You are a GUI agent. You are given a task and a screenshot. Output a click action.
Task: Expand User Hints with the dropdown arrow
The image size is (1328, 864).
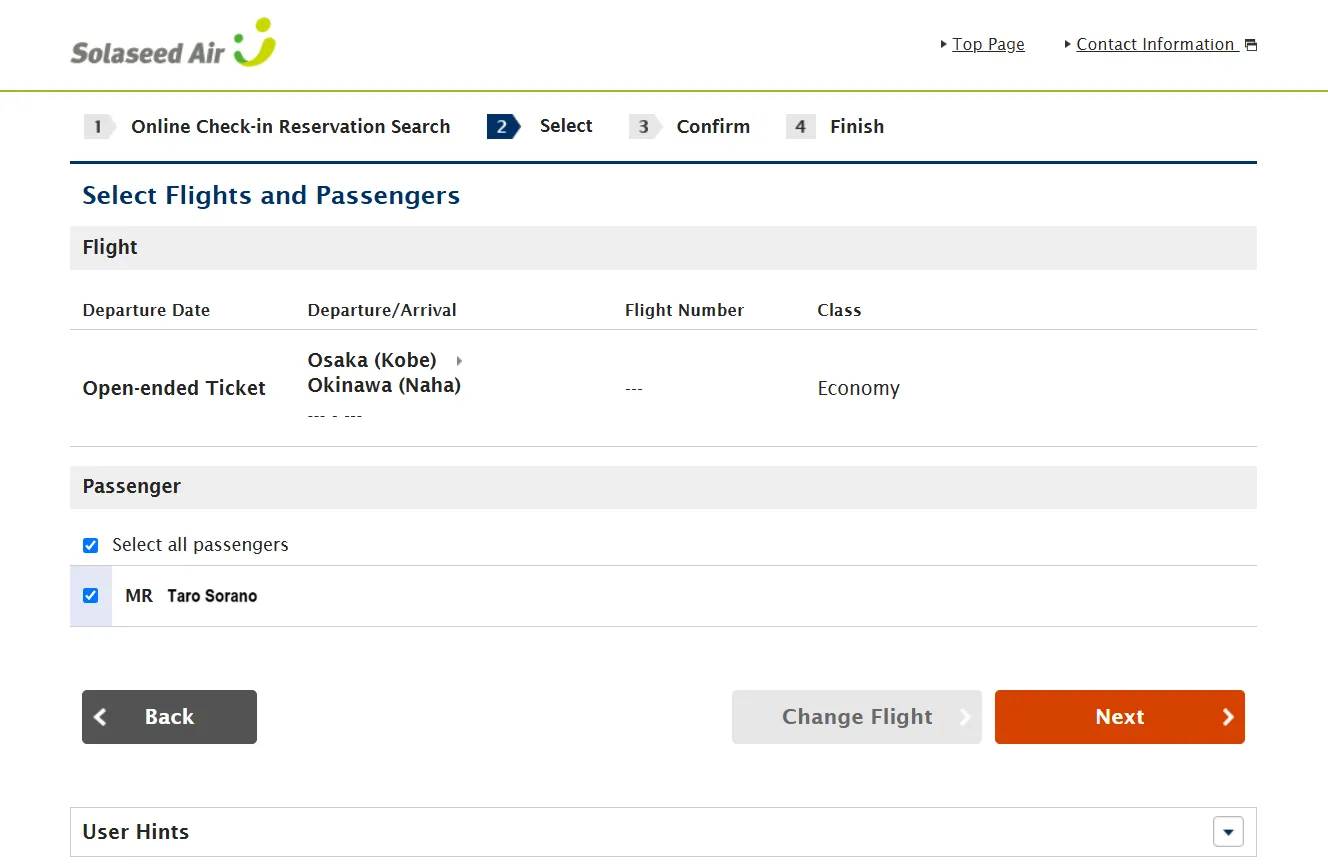tap(1227, 832)
